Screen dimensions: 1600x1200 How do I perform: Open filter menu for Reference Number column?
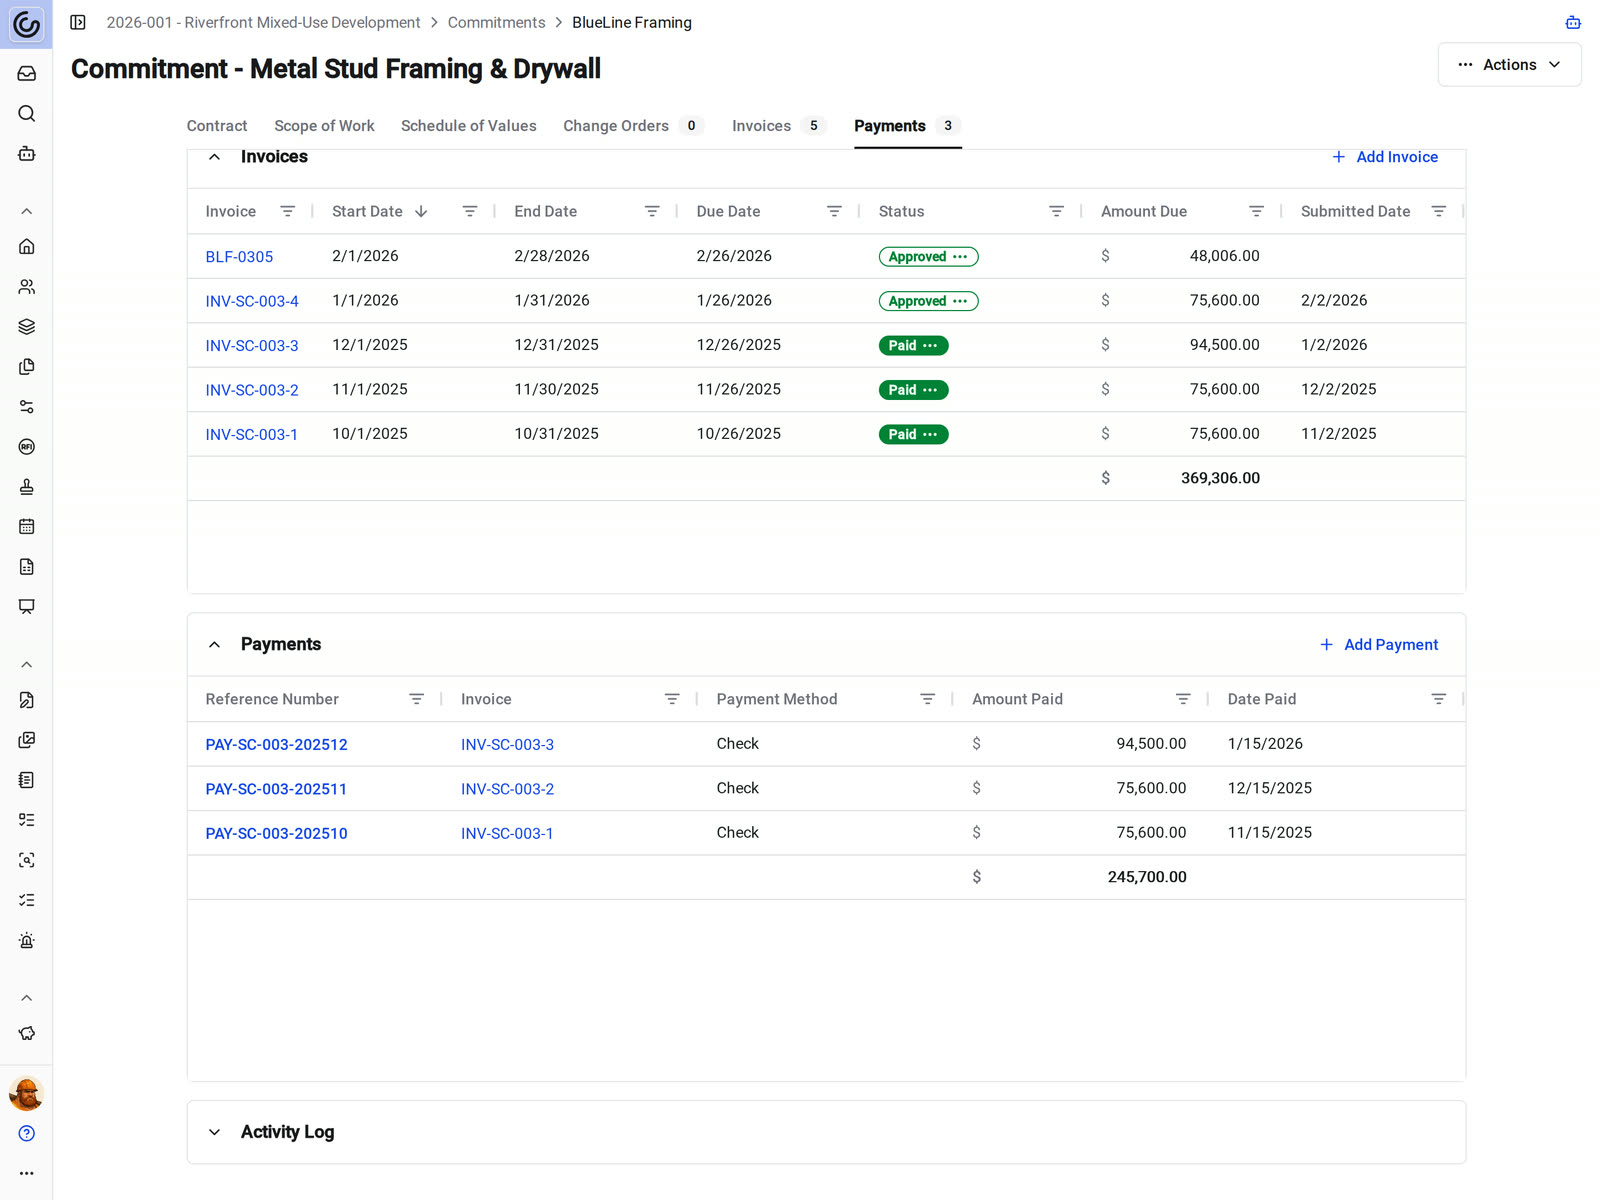tap(417, 699)
